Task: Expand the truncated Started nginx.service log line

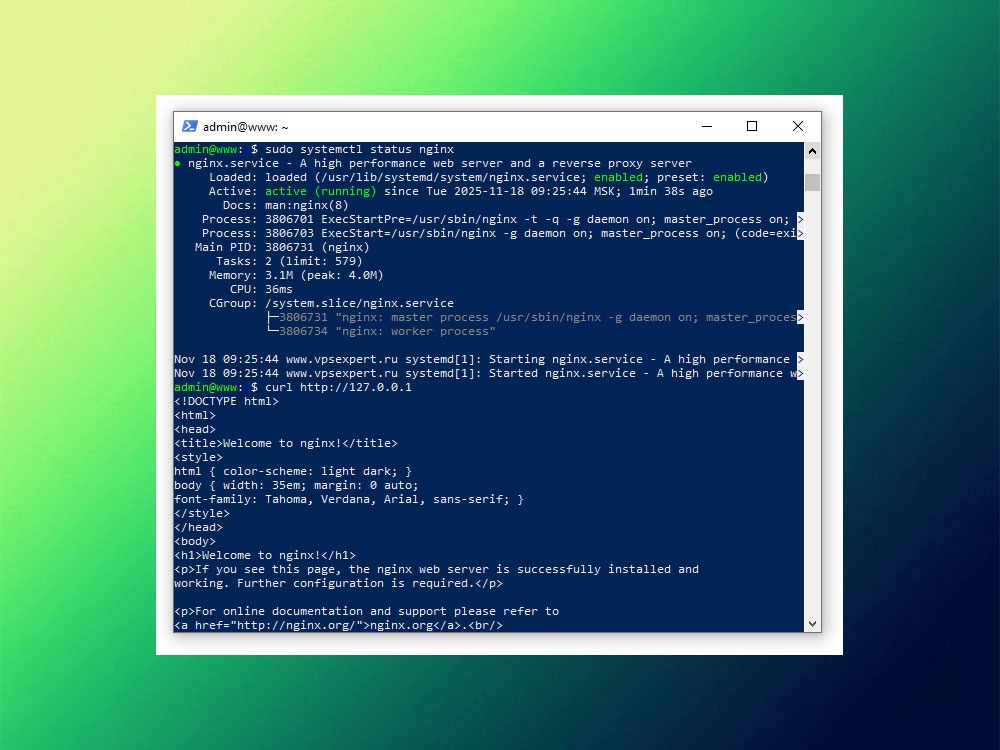Action: click(x=798, y=372)
